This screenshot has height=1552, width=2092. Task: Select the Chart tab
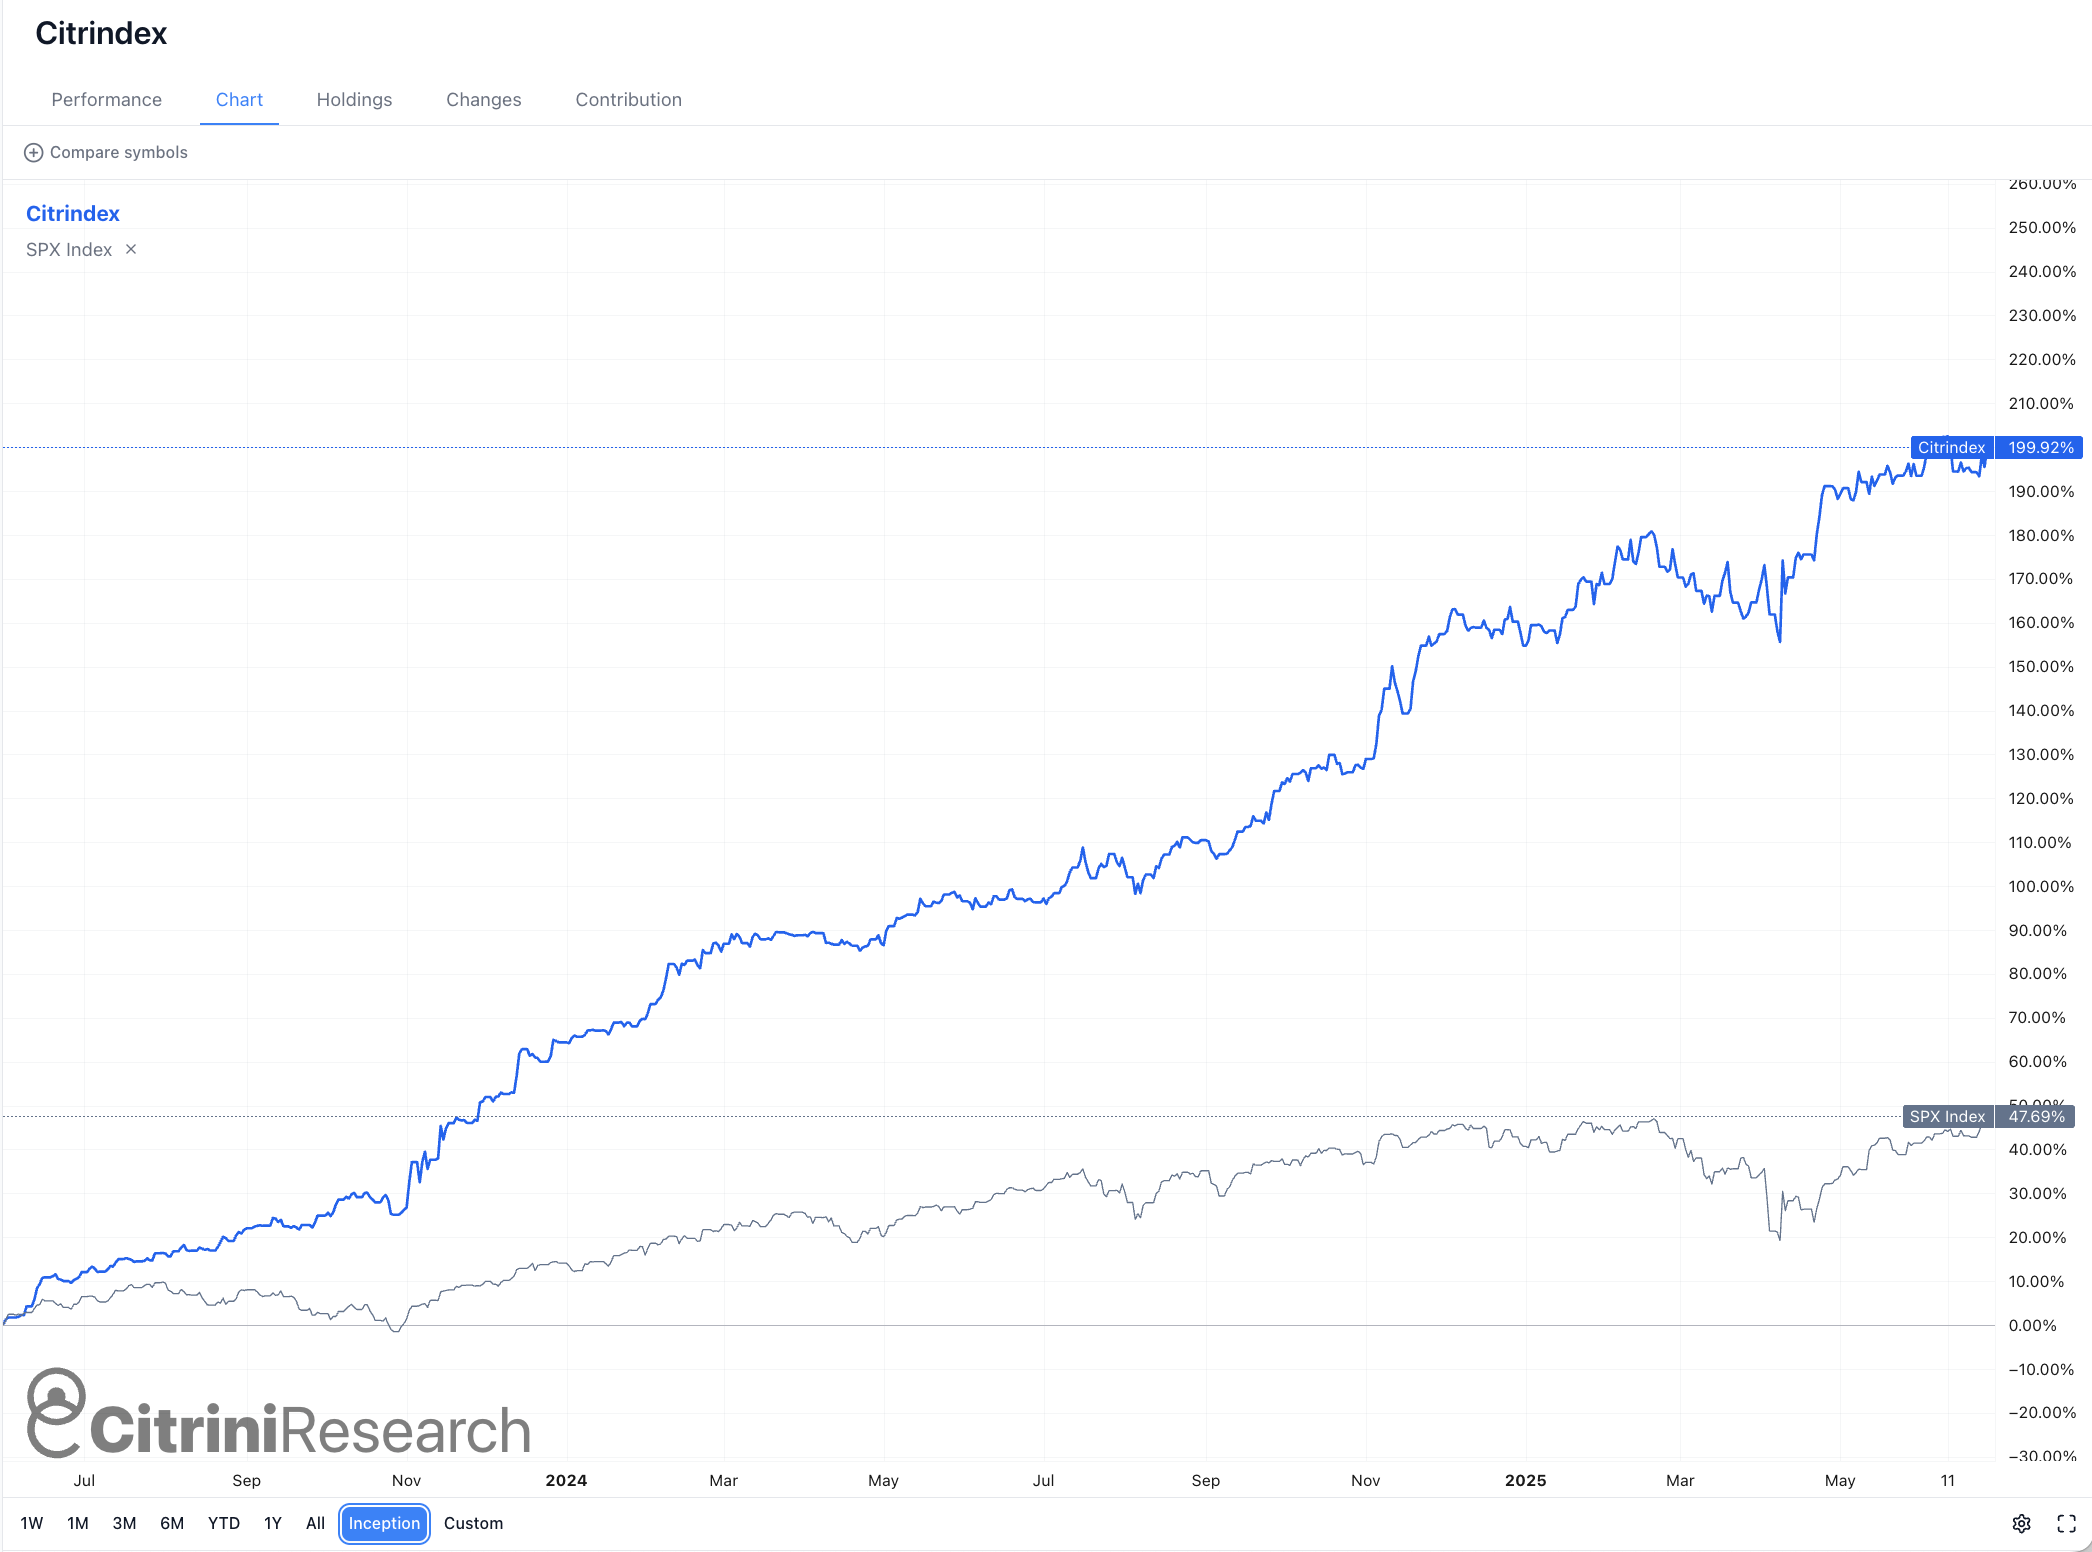[x=239, y=100]
